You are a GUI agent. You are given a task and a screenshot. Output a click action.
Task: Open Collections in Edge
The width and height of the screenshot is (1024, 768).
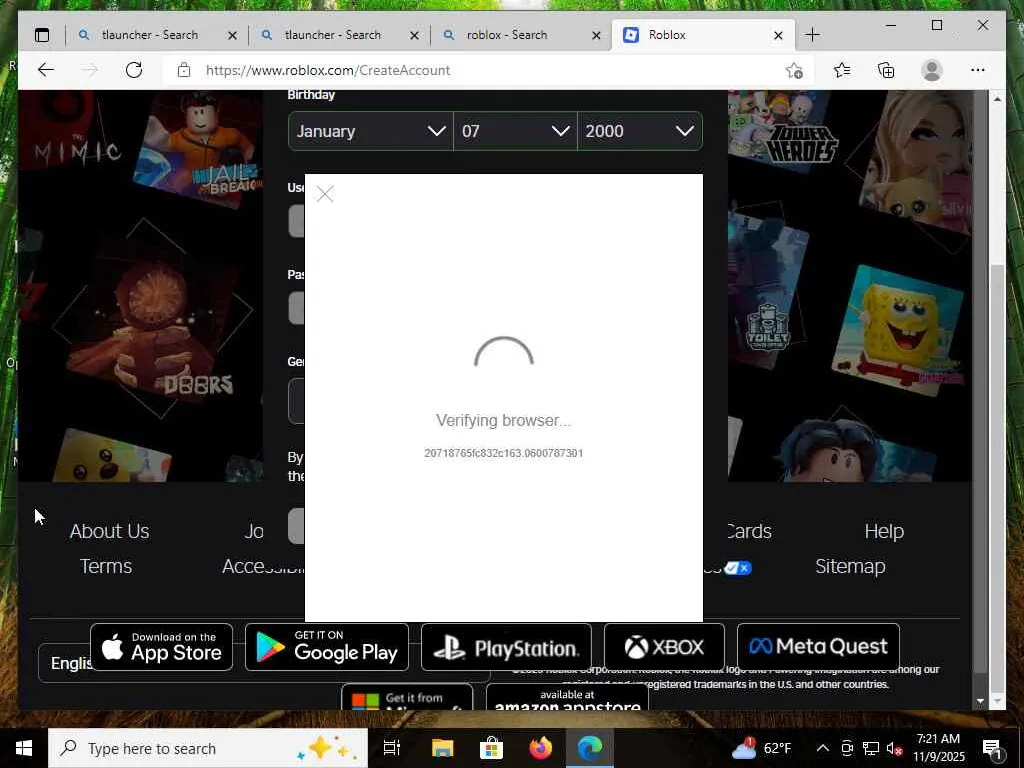[x=886, y=70]
